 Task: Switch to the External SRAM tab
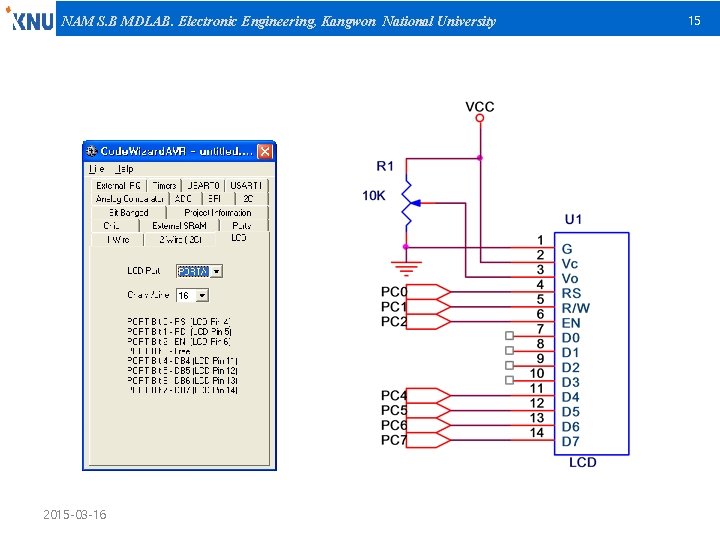[x=179, y=226]
